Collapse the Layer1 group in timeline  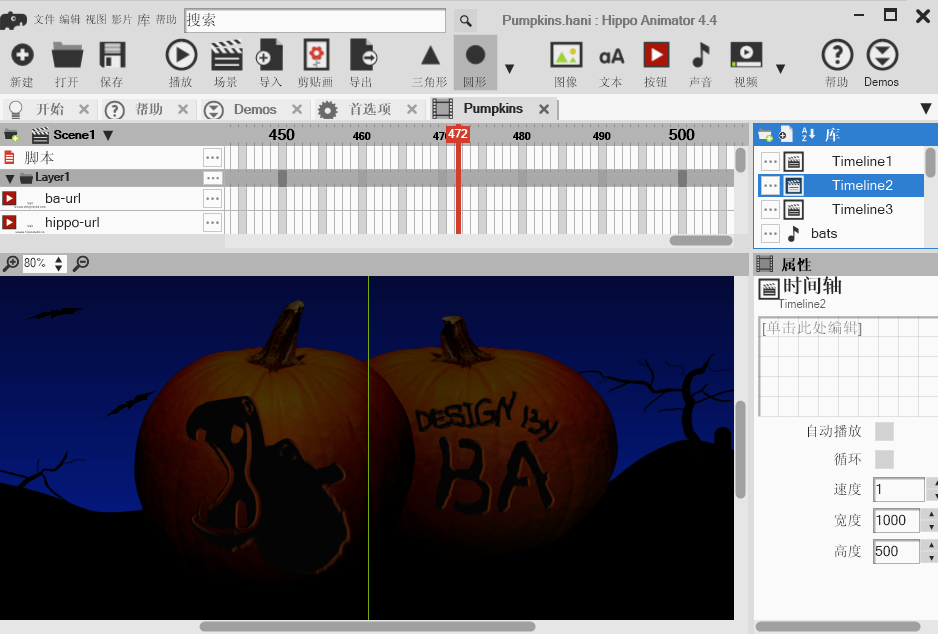tap(10, 178)
